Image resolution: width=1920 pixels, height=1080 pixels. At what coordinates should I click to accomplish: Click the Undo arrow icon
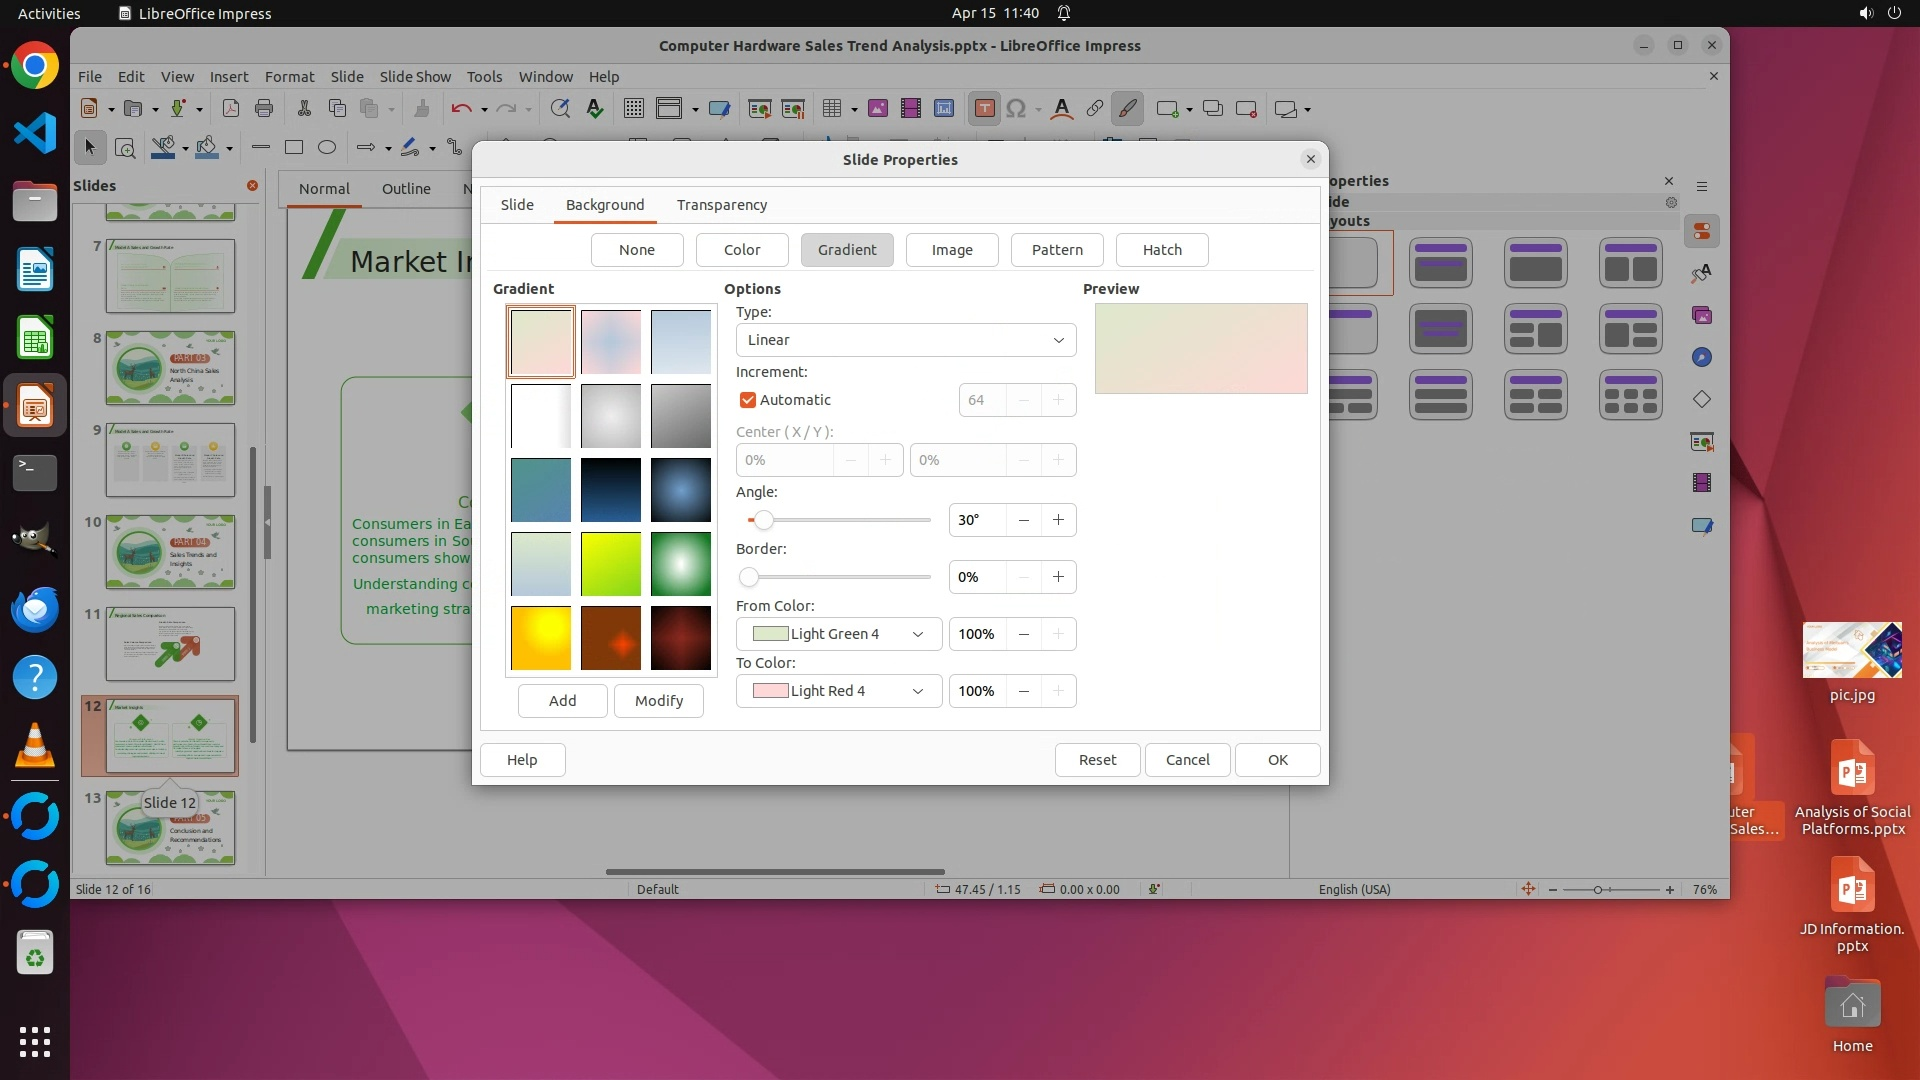point(461,109)
